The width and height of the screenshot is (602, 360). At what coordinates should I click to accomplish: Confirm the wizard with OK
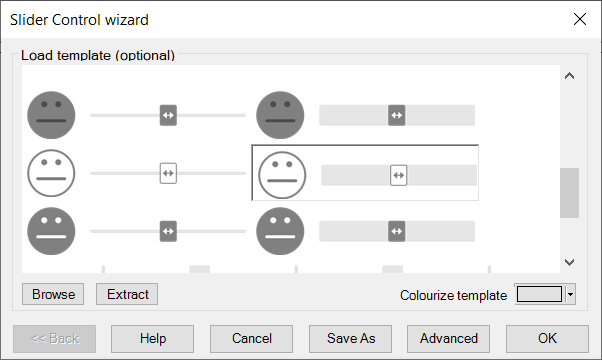[x=547, y=339]
